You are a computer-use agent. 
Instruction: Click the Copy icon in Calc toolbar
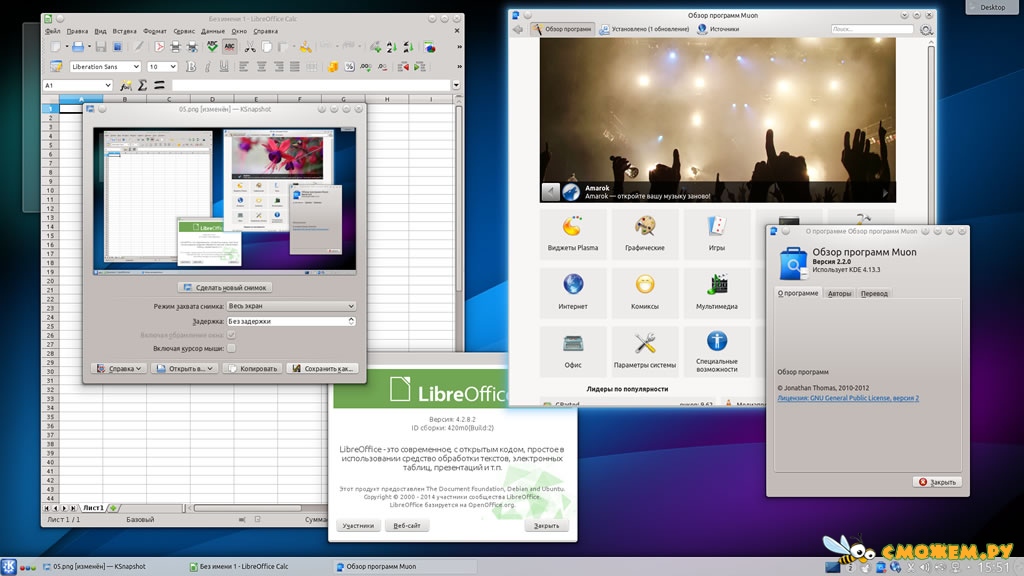coord(267,47)
